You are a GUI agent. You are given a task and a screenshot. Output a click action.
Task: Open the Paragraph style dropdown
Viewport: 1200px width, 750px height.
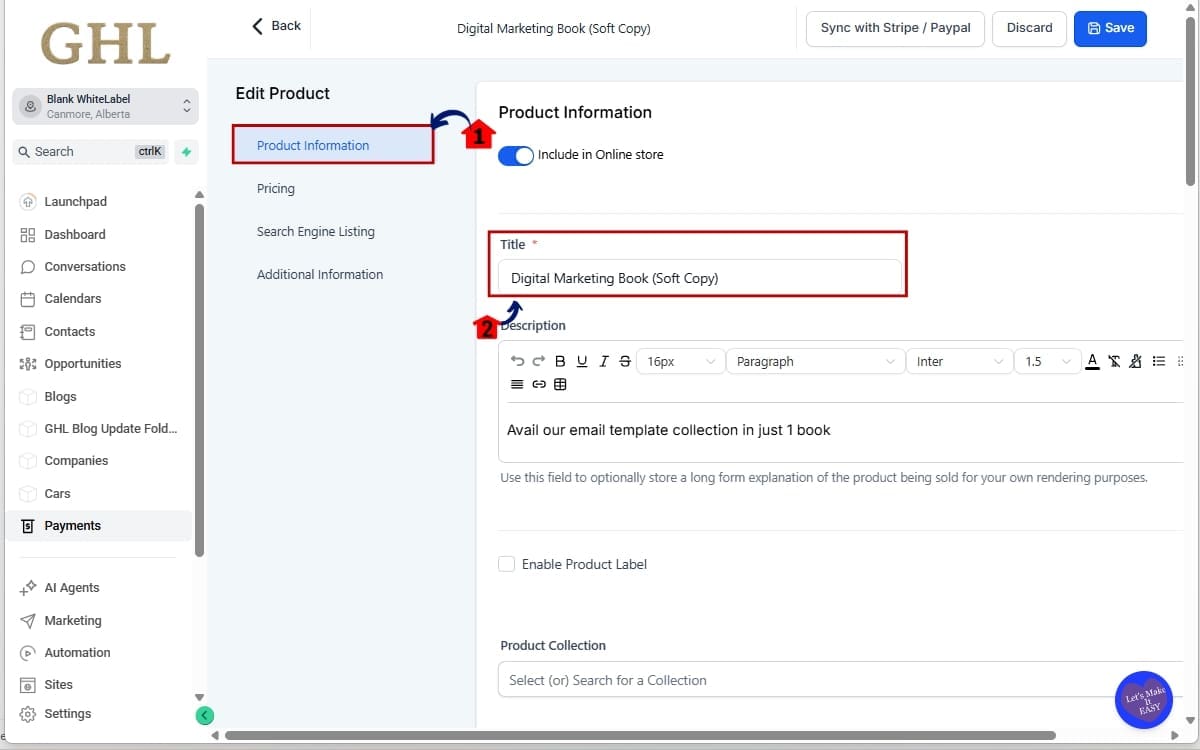coord(815,361)
